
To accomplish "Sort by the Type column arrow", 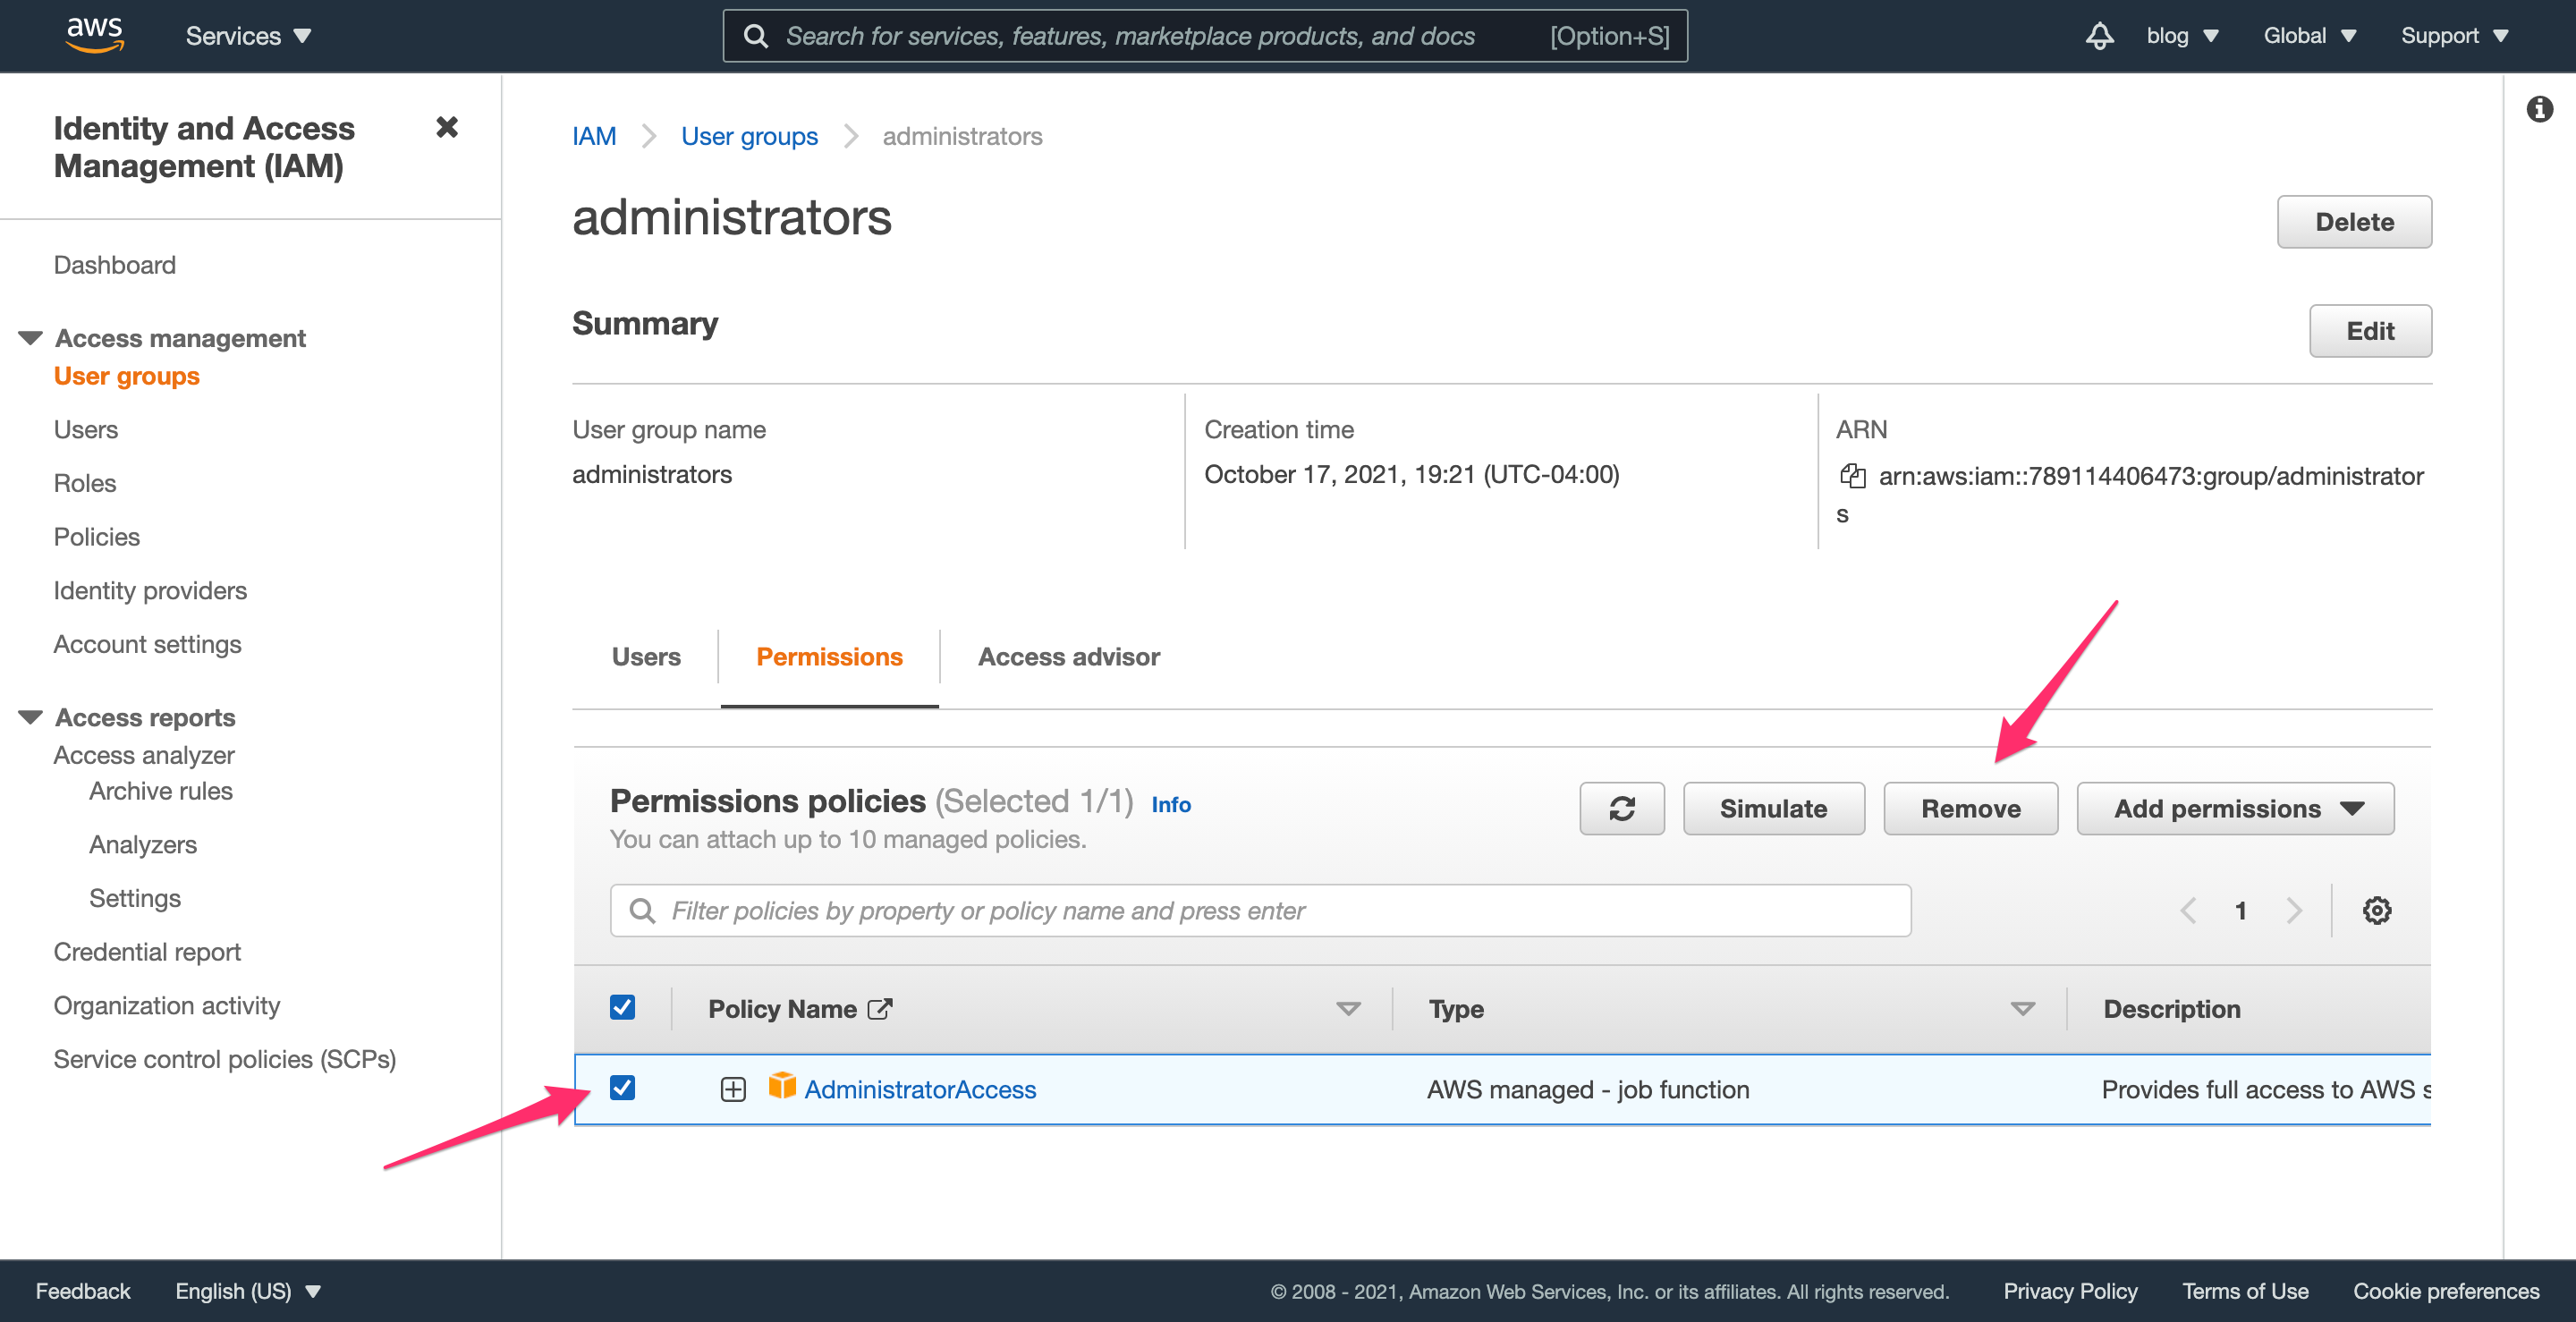I will (x=2022, y=1009).
